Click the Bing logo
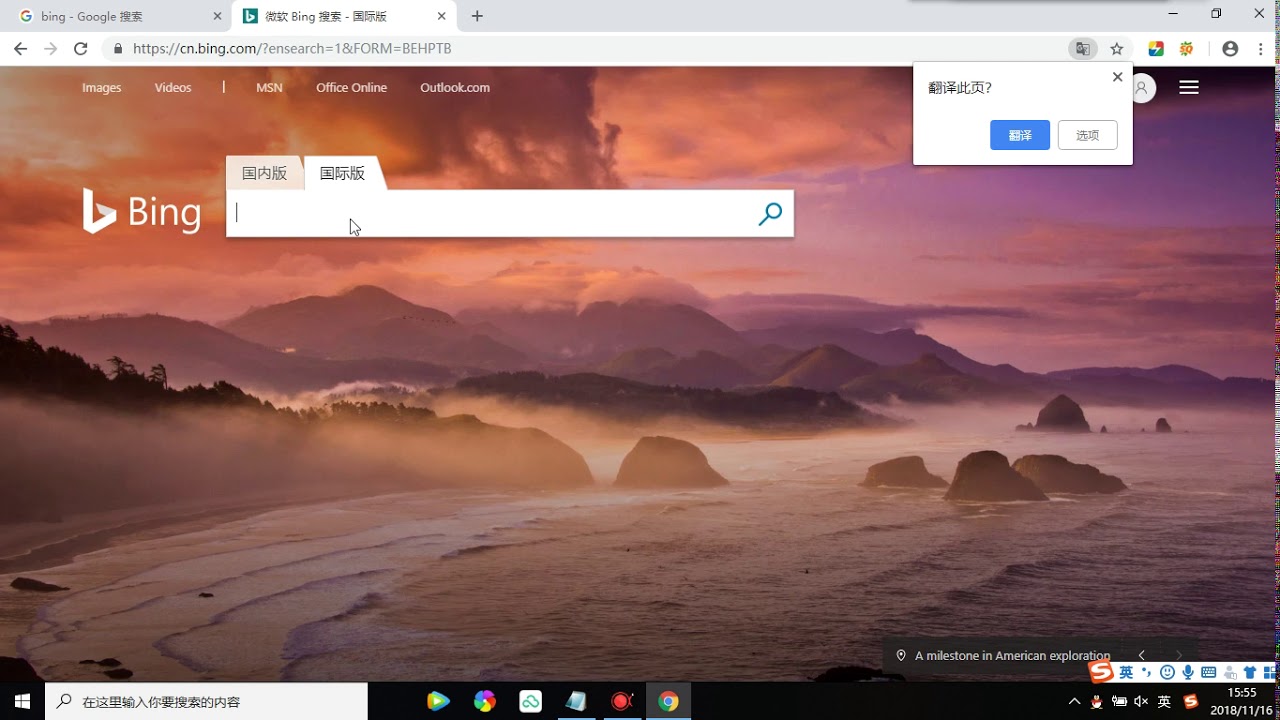1280x720 pixels. coord(141,211)
